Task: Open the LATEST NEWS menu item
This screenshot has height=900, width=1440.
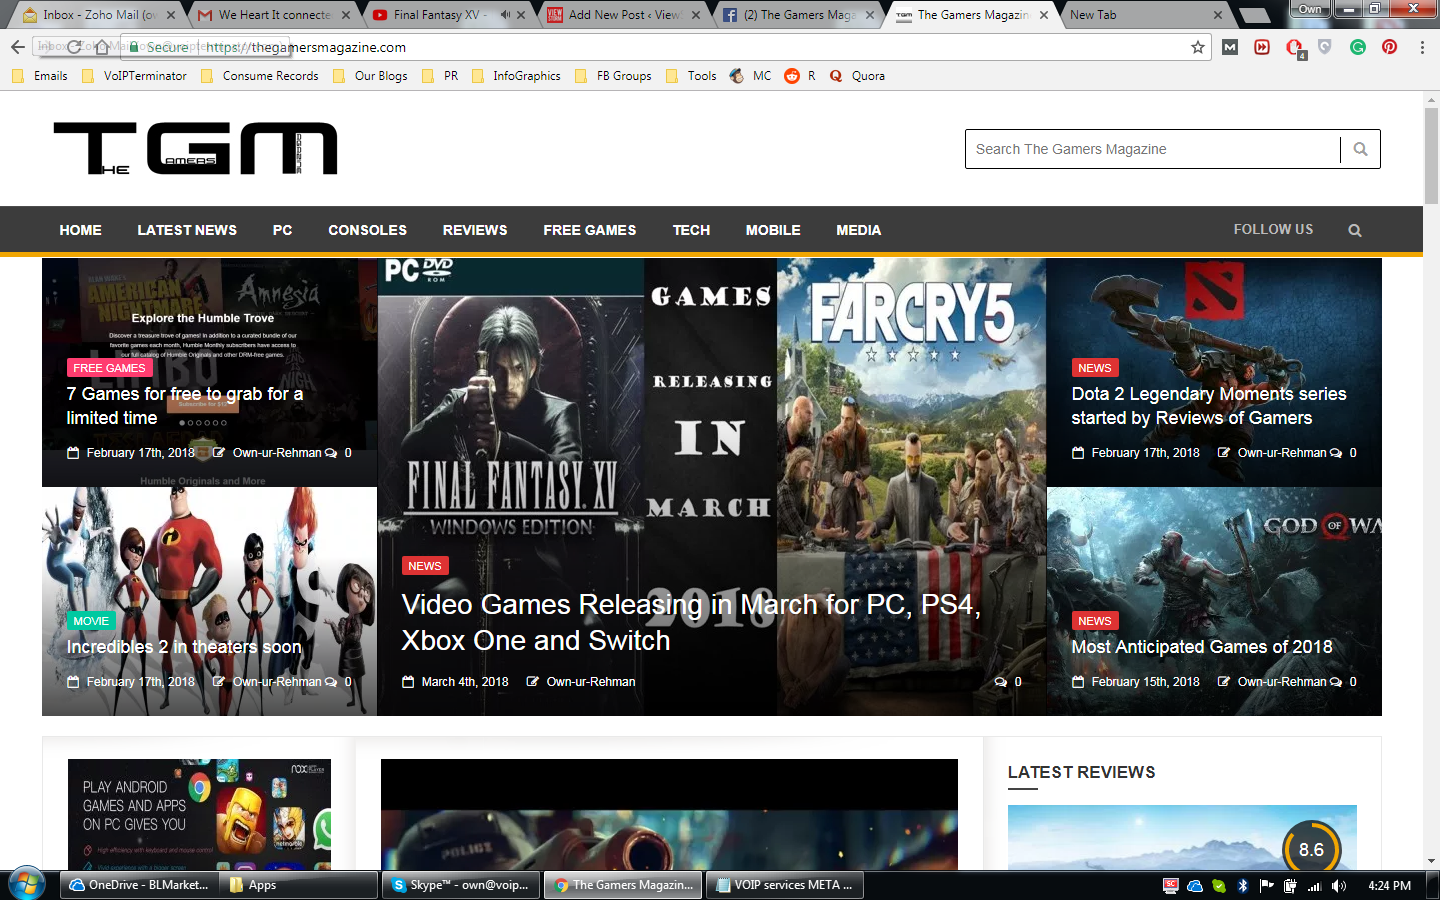Action: pos(187,230)
